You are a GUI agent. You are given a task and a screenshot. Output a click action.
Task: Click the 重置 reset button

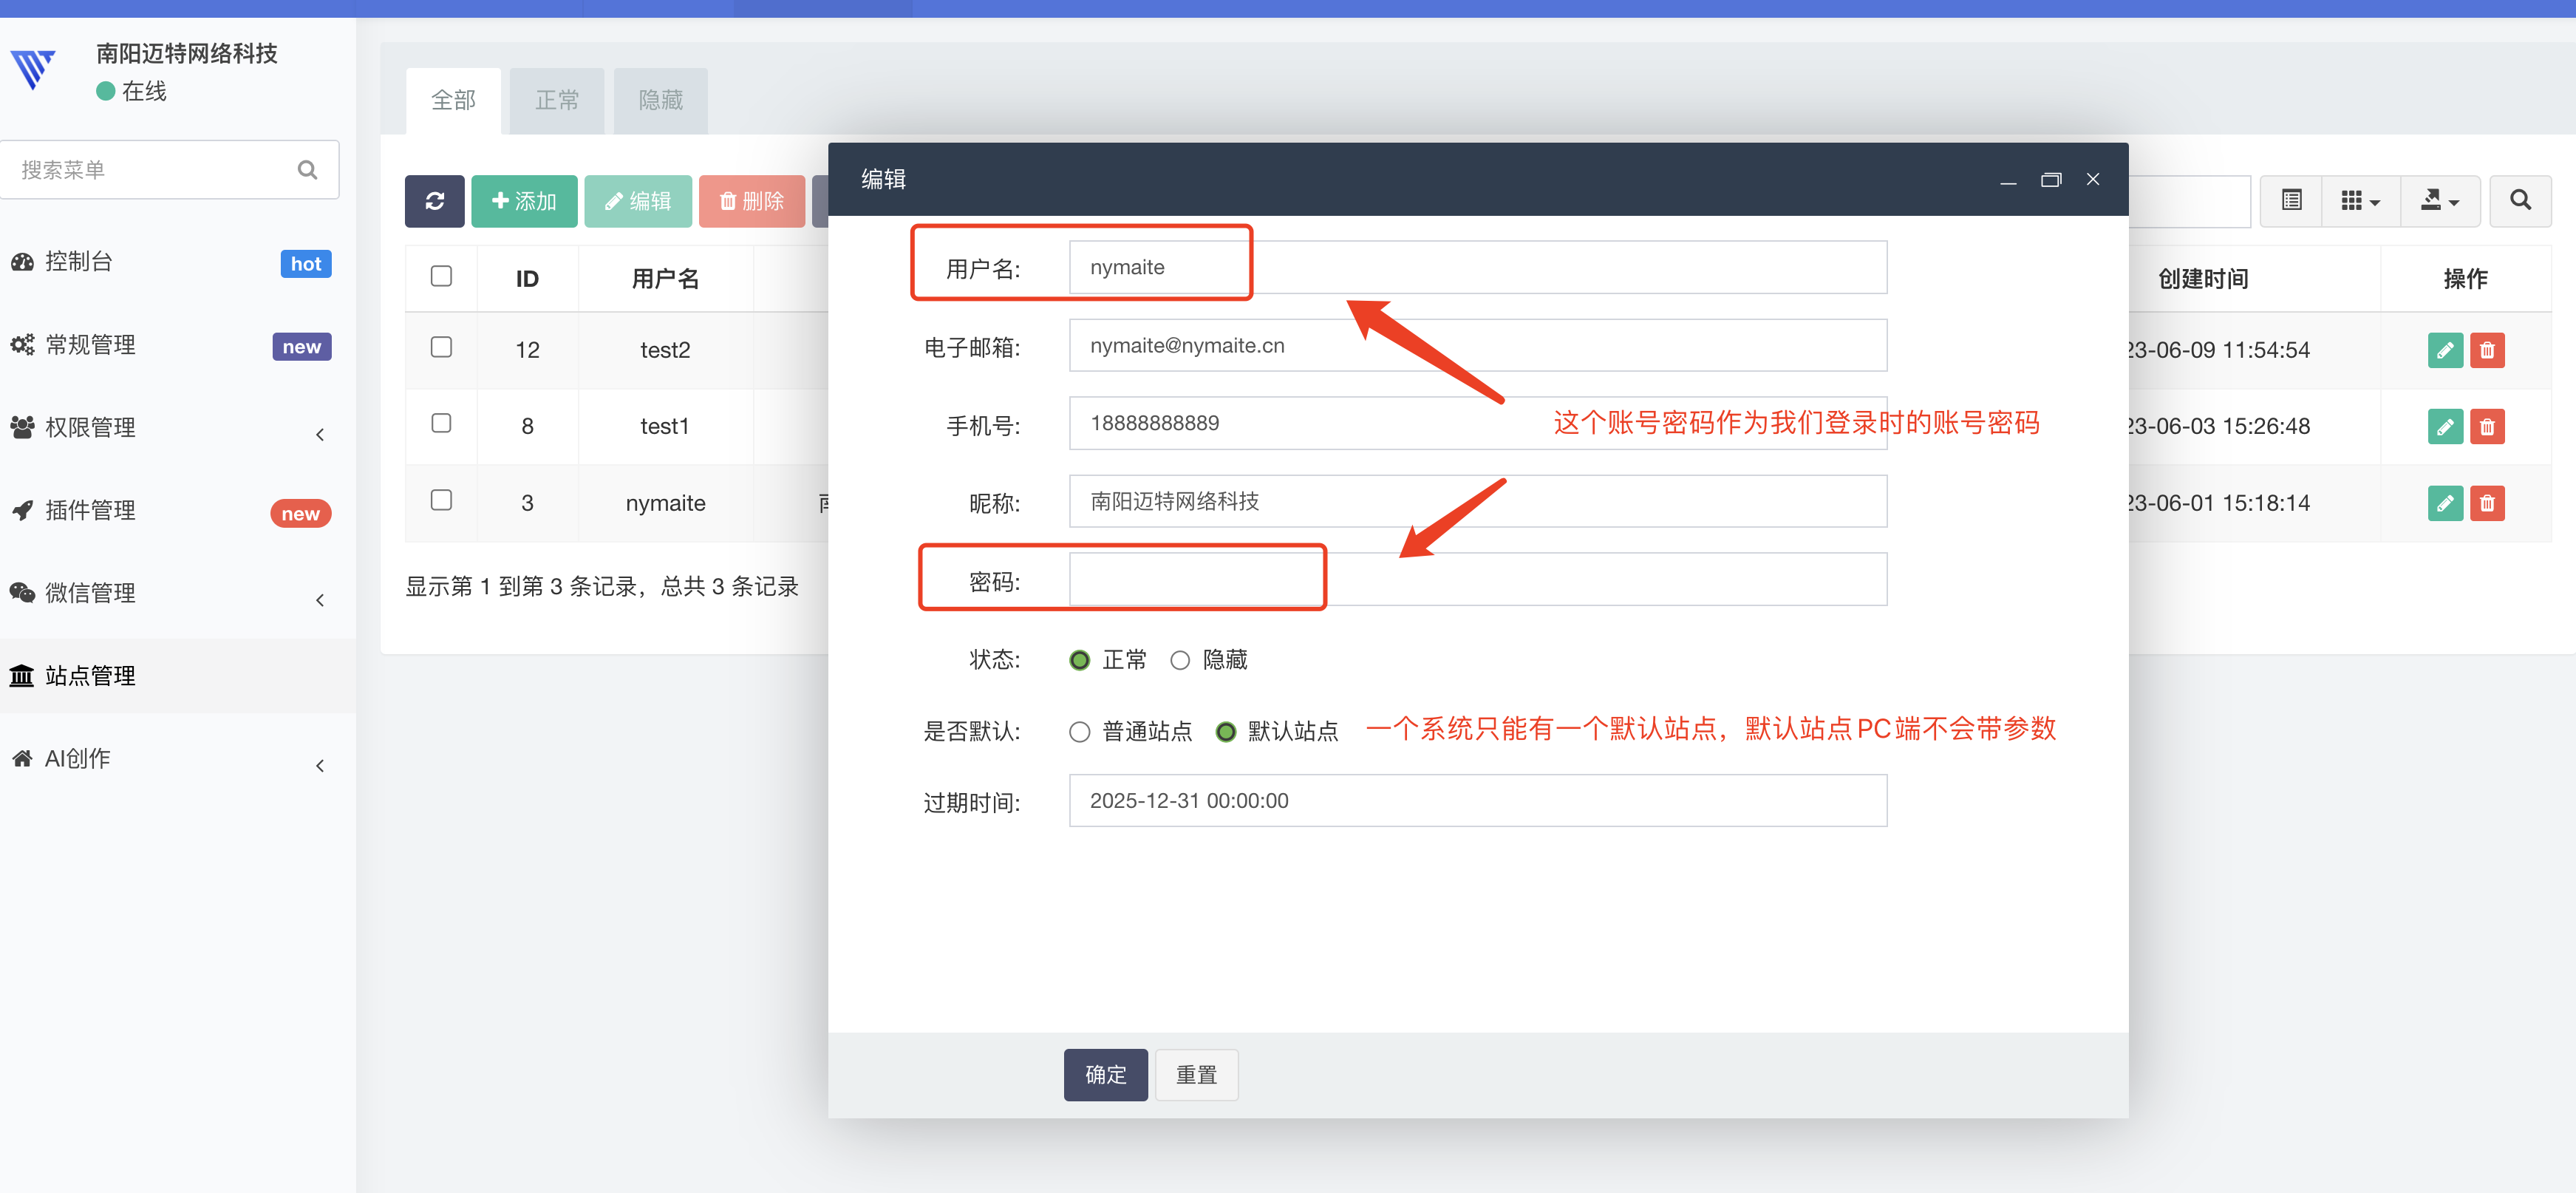pyautogui.click(x=1196, y=1074)
